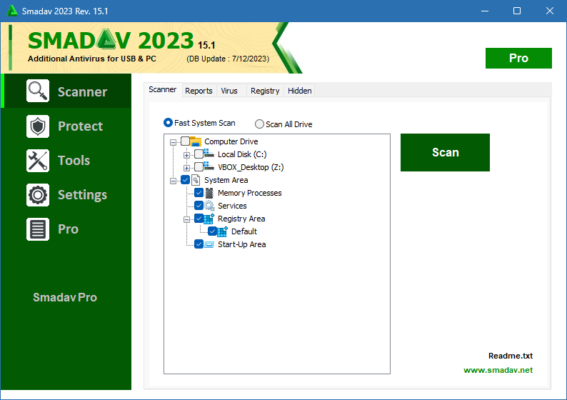Uncheck the Default registry checkbox

[x=212, y=231]
